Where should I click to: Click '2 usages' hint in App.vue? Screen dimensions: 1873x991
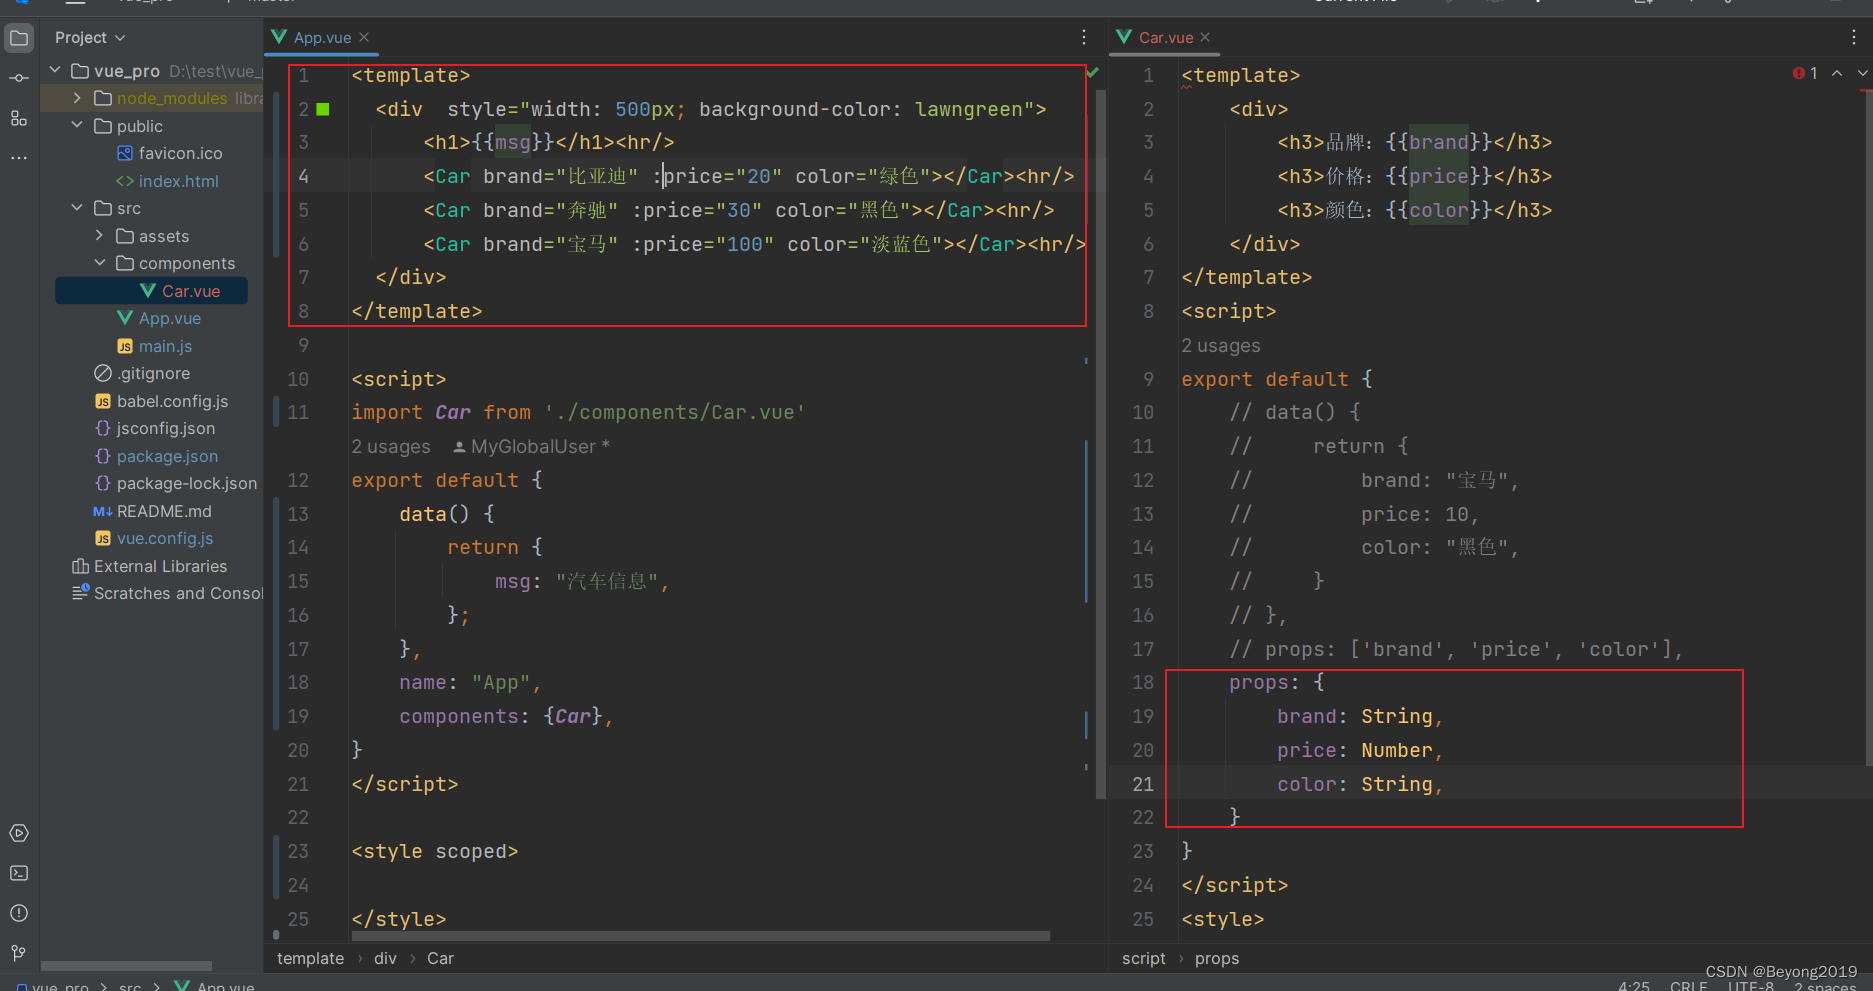point(391,447)
